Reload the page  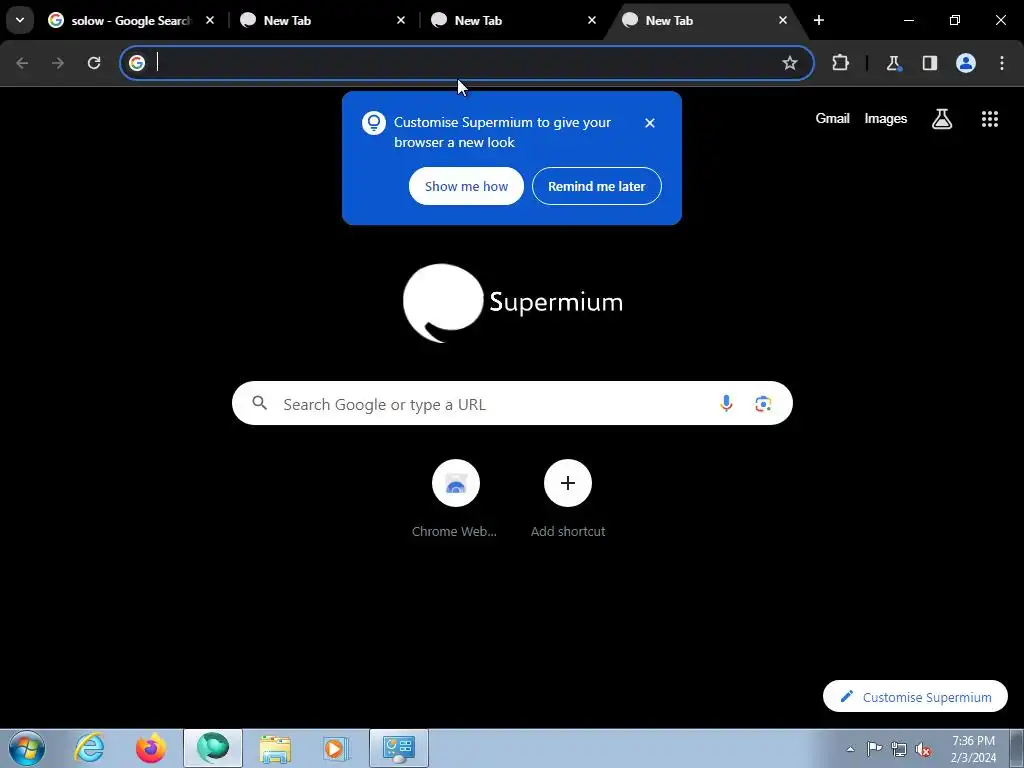point(94,63)
